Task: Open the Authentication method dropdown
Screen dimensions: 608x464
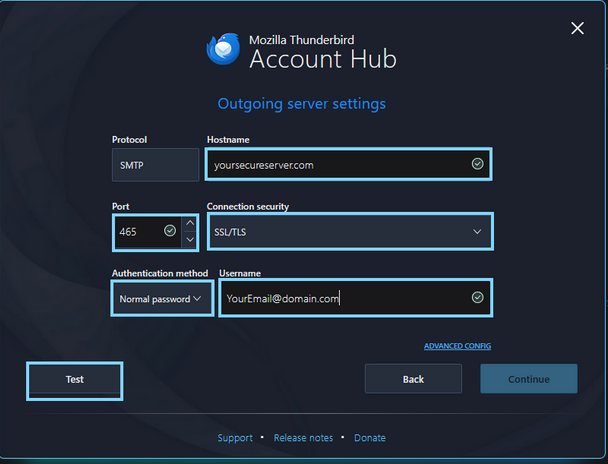Action: click(161, 298)
